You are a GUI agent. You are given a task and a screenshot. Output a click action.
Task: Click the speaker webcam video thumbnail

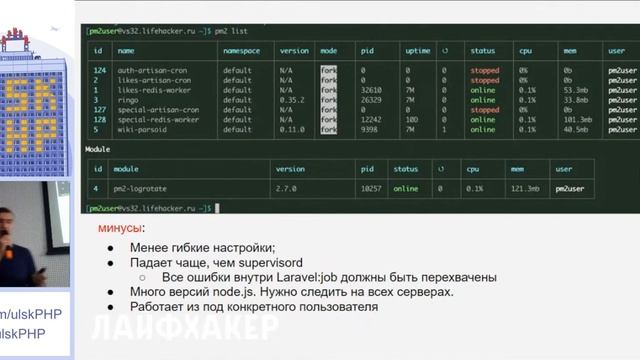(x=35, y=234)
